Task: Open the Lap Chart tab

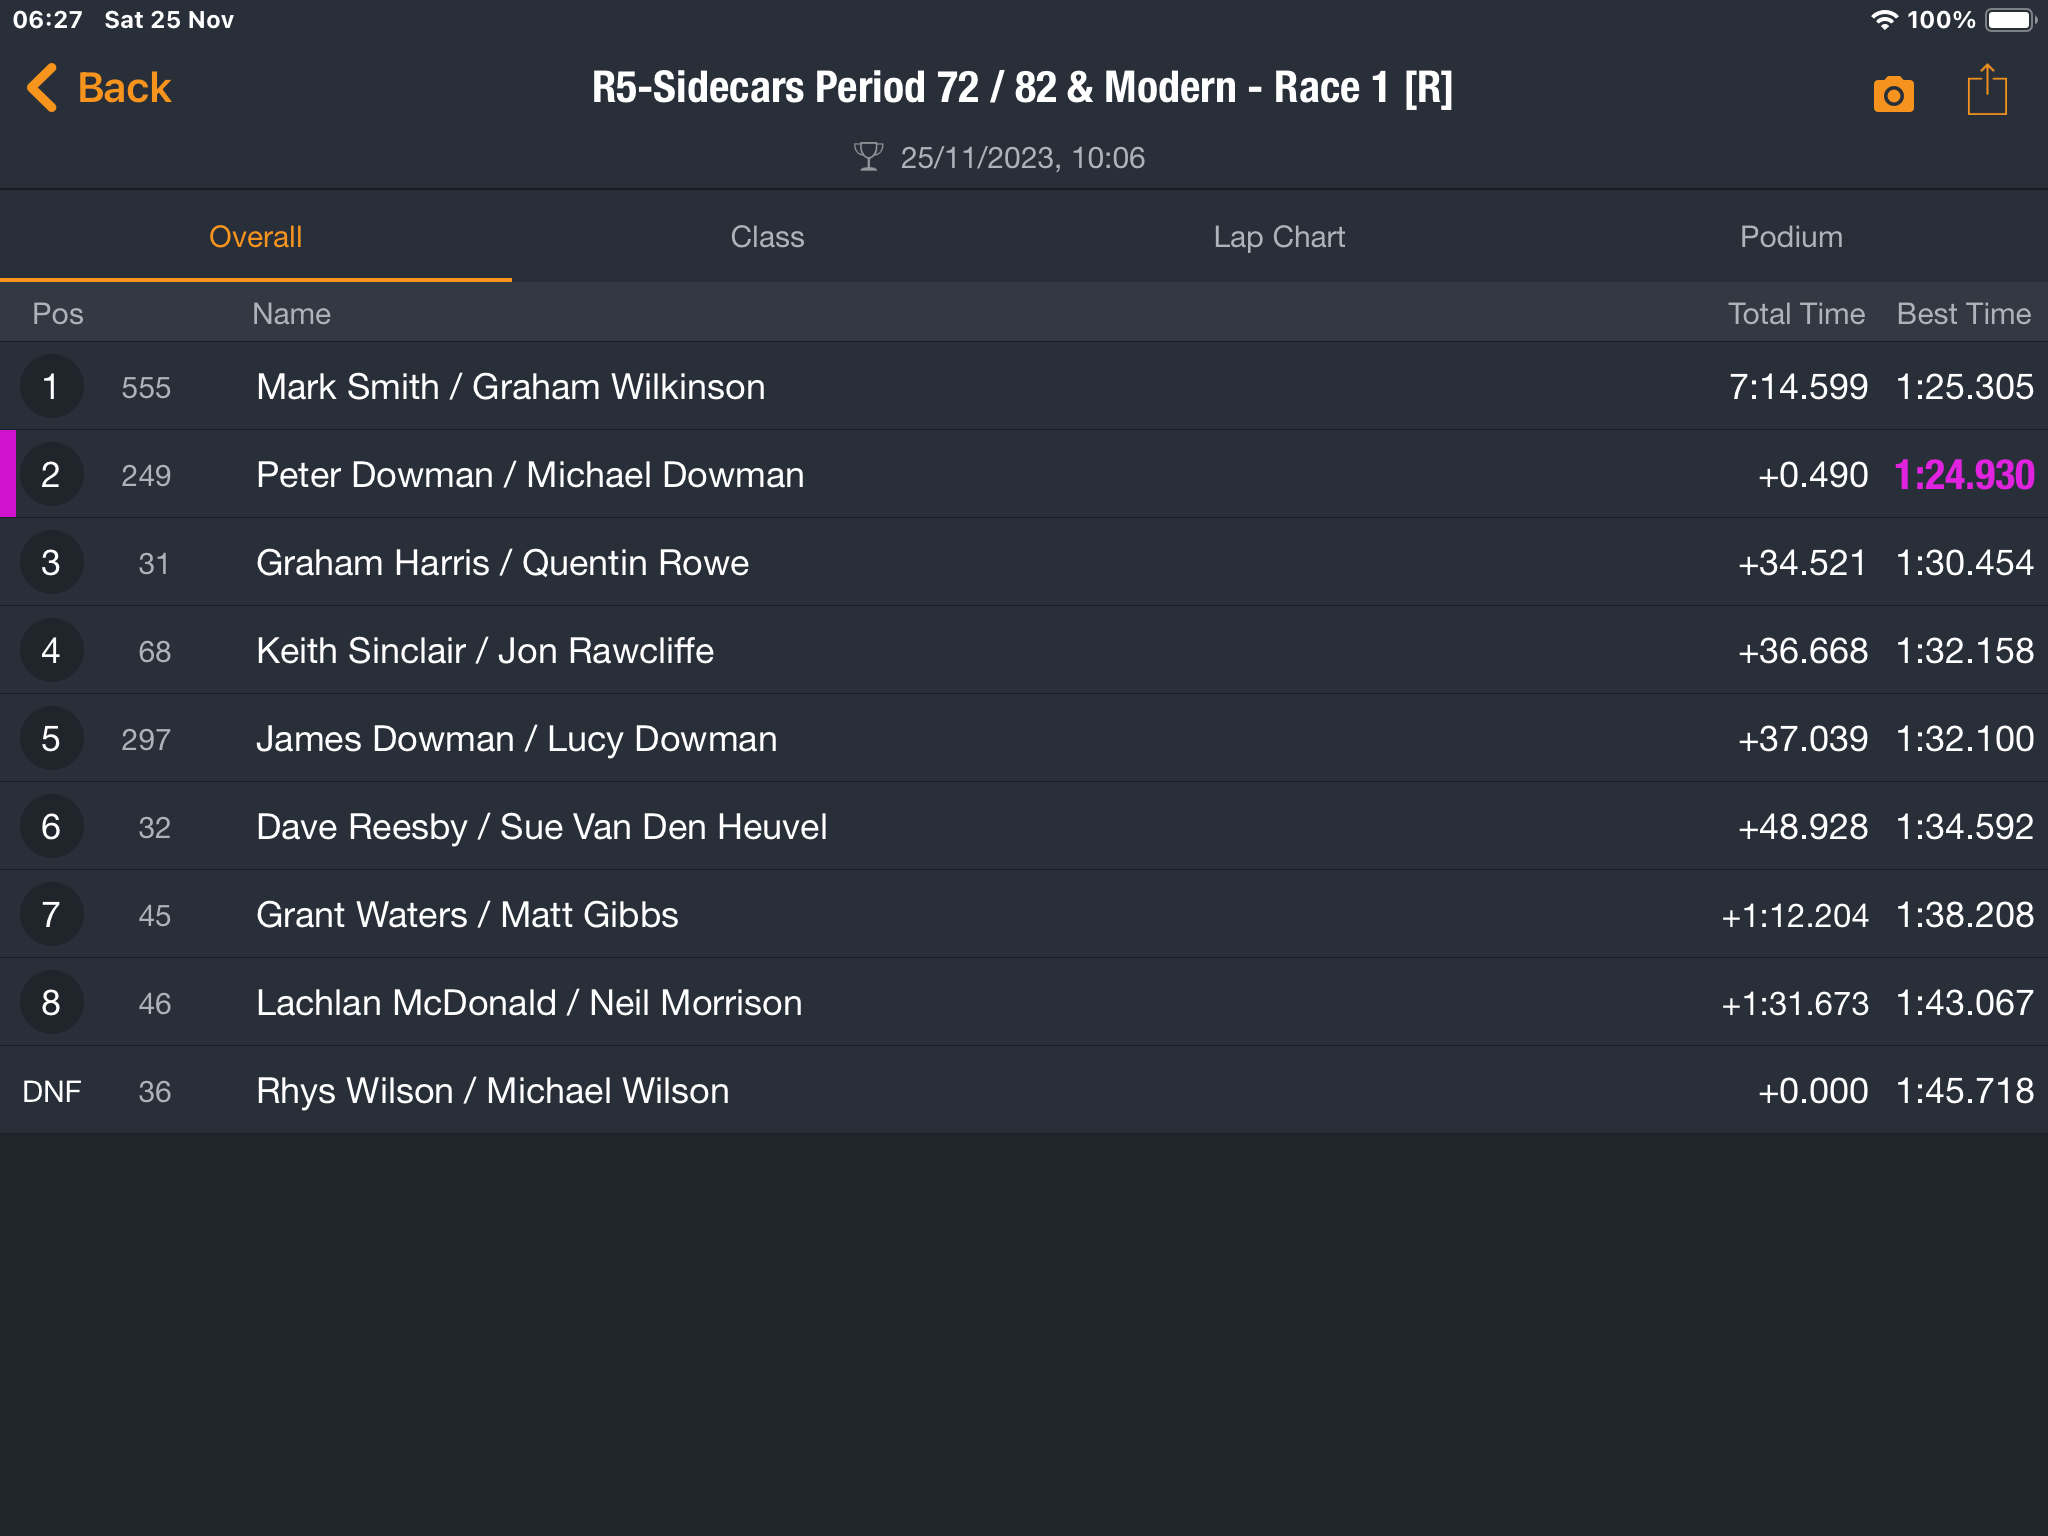Action: pyautogui.click(x=1279, y=237)
